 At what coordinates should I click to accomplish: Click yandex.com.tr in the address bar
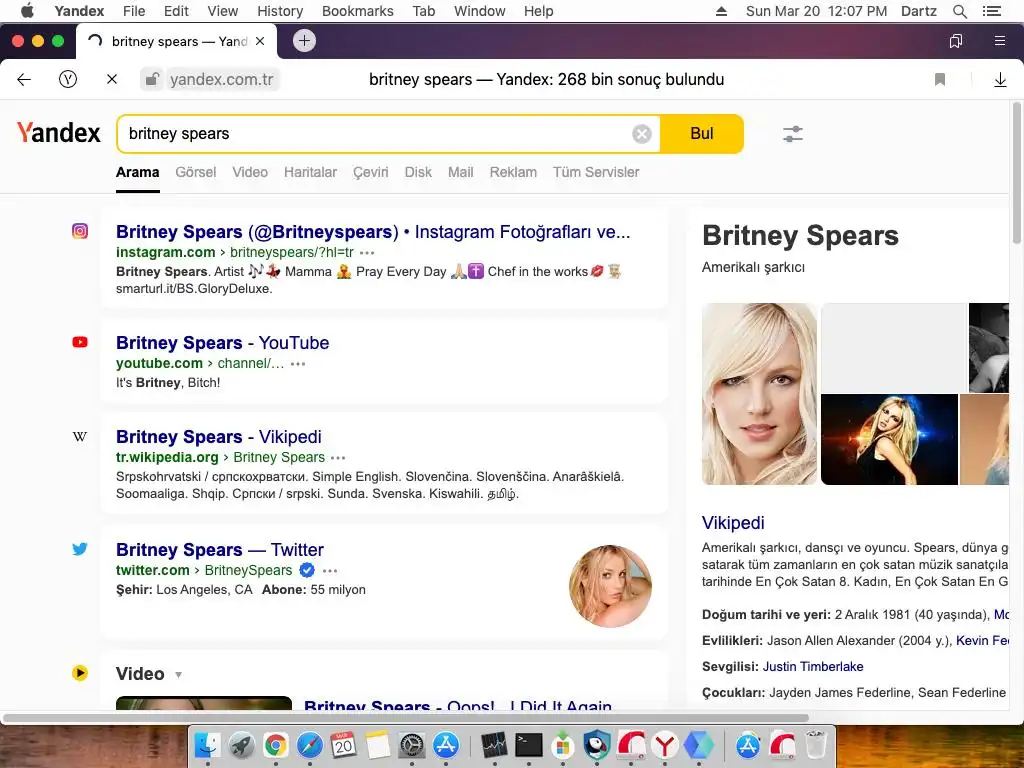[x=221, y=80]
